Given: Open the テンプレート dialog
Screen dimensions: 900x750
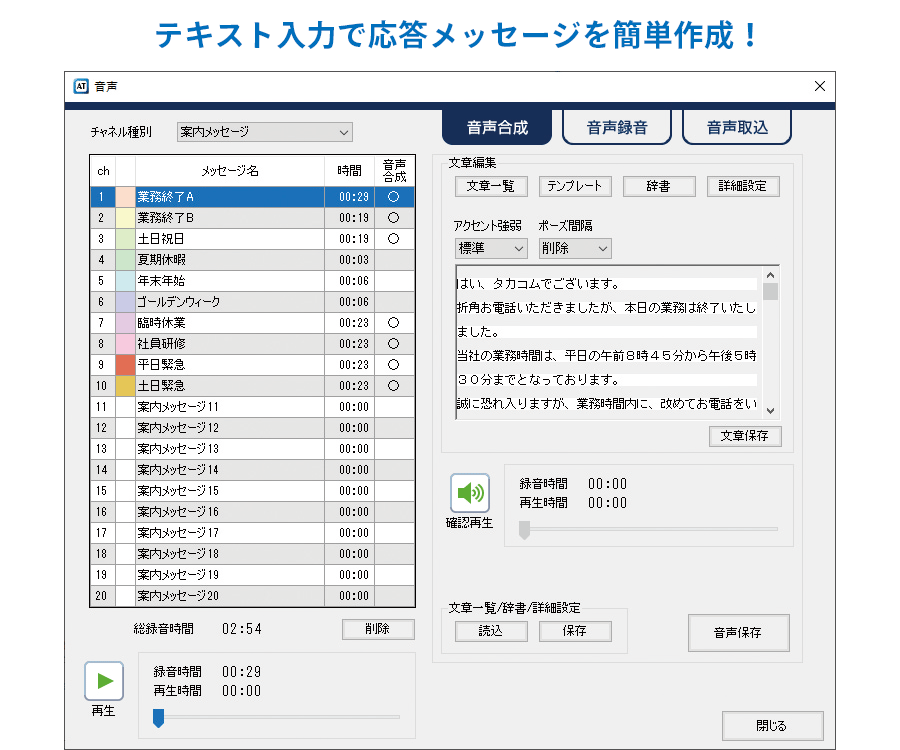Looking at the screenshot, I should 575,186.
